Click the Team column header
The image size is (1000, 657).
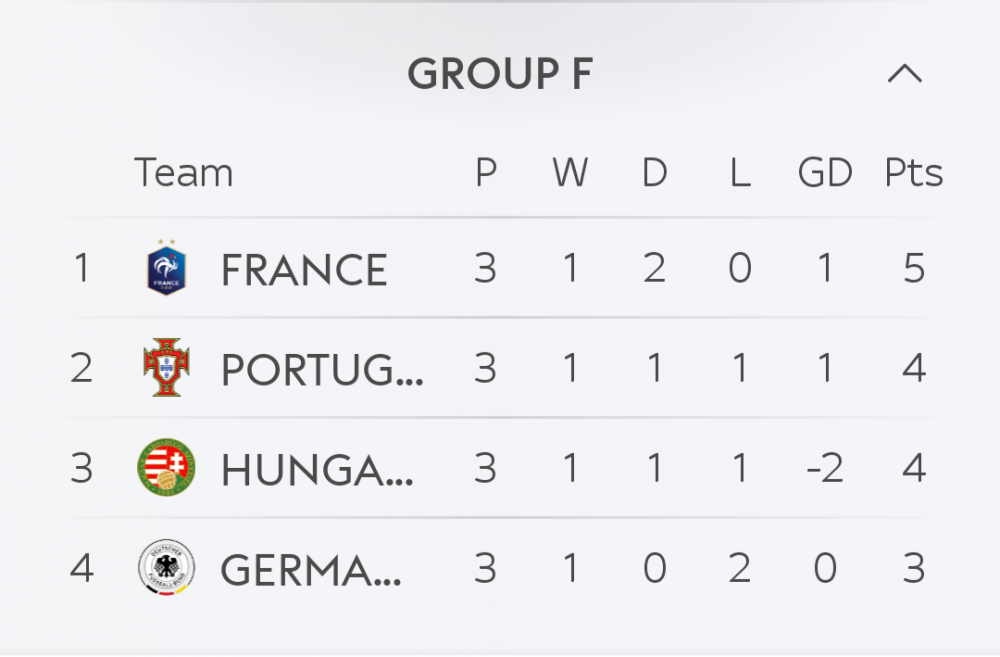[x=183, y=173]
